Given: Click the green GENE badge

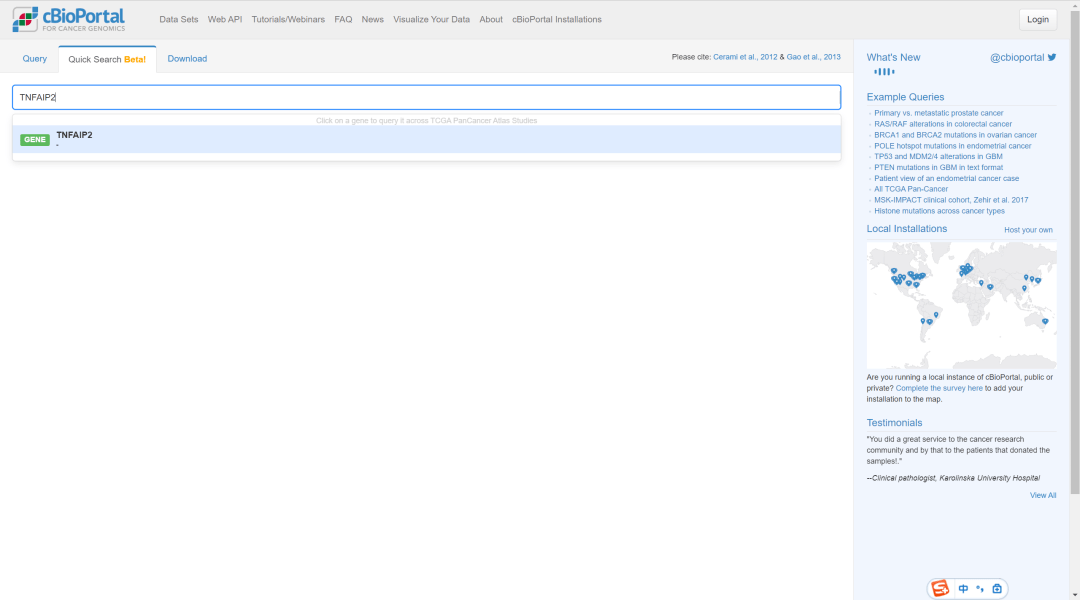Looking at the screenshot, I should click(x=35, y=140).
